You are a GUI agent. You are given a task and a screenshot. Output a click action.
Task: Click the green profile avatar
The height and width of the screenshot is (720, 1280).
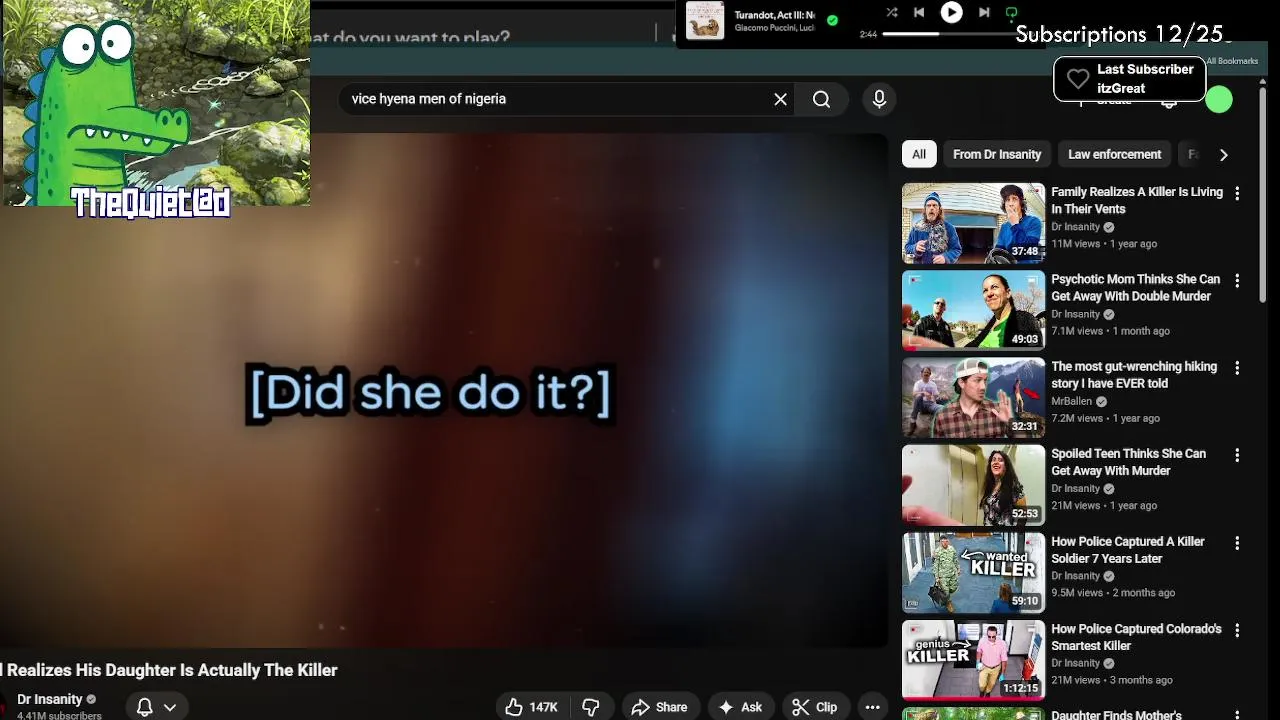1219,99
